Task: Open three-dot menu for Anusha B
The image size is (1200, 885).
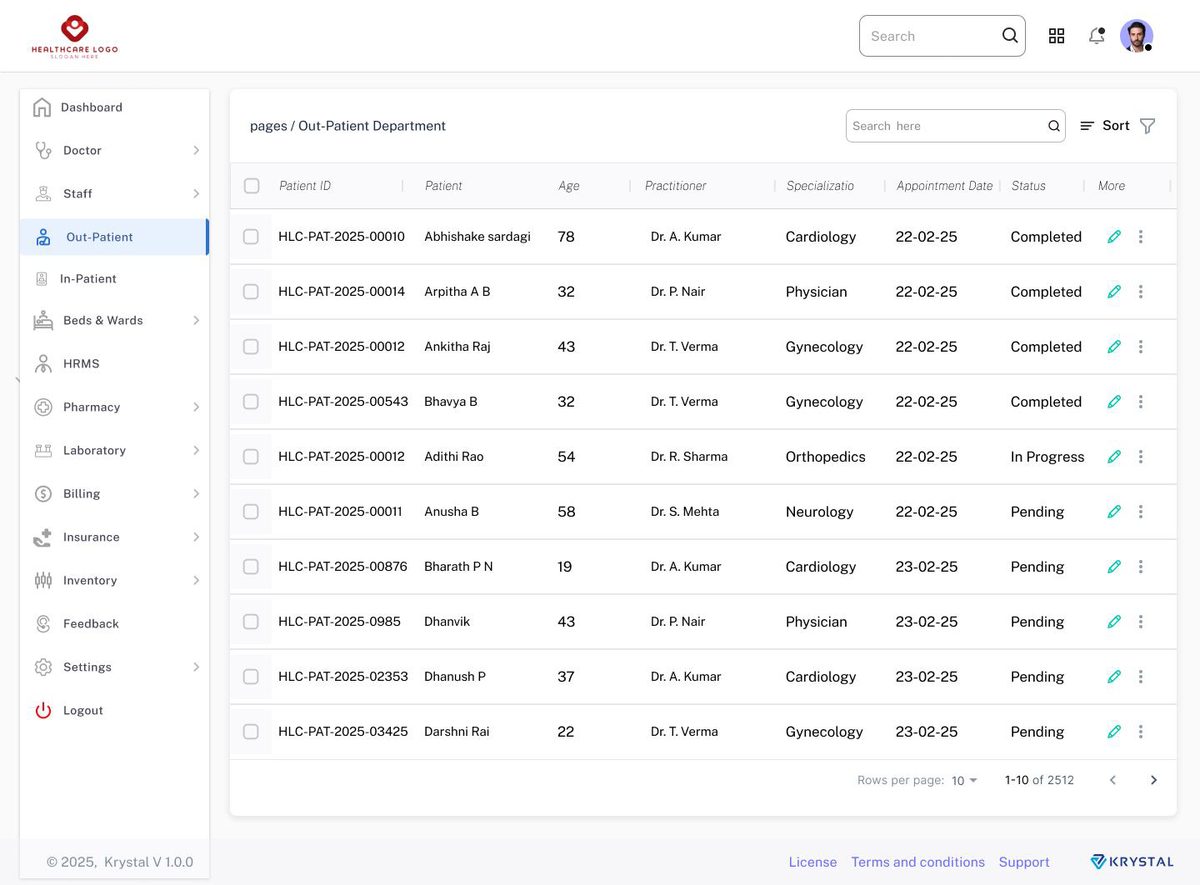Action: (1141, 512)
